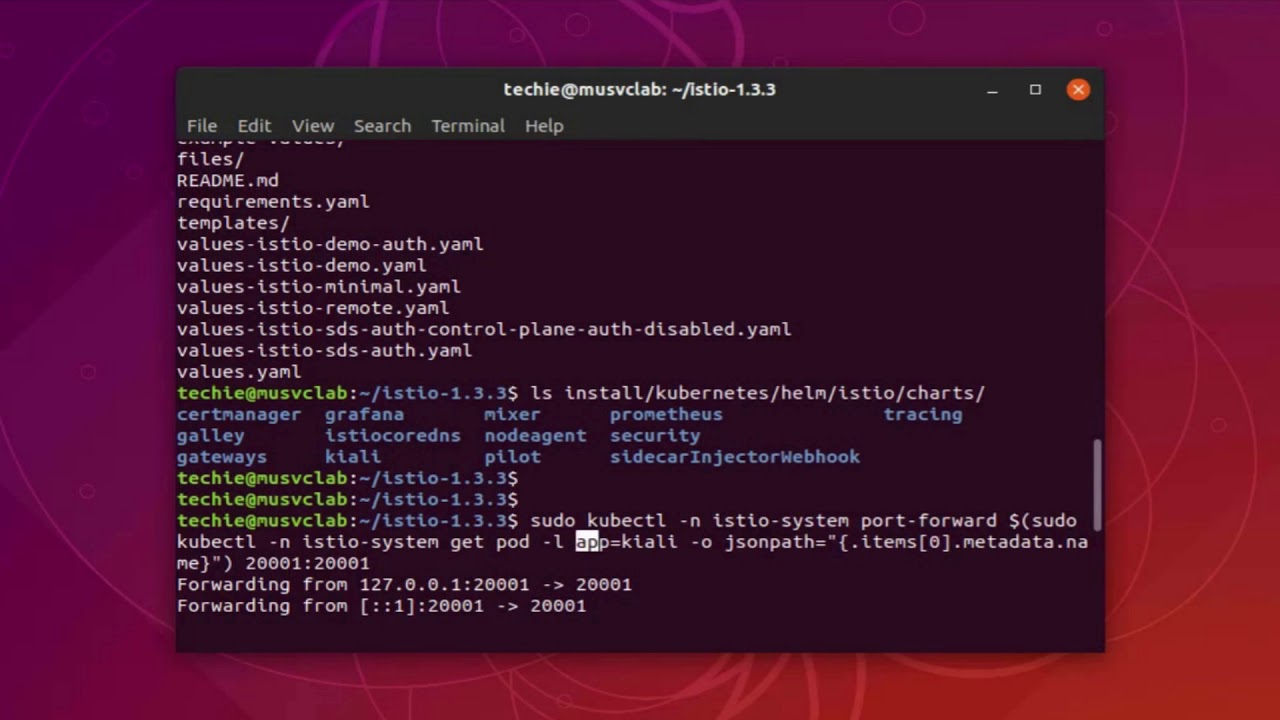Click values-istio-remote.yaml text
The image size is (1280, 720).
click(313, 308)
